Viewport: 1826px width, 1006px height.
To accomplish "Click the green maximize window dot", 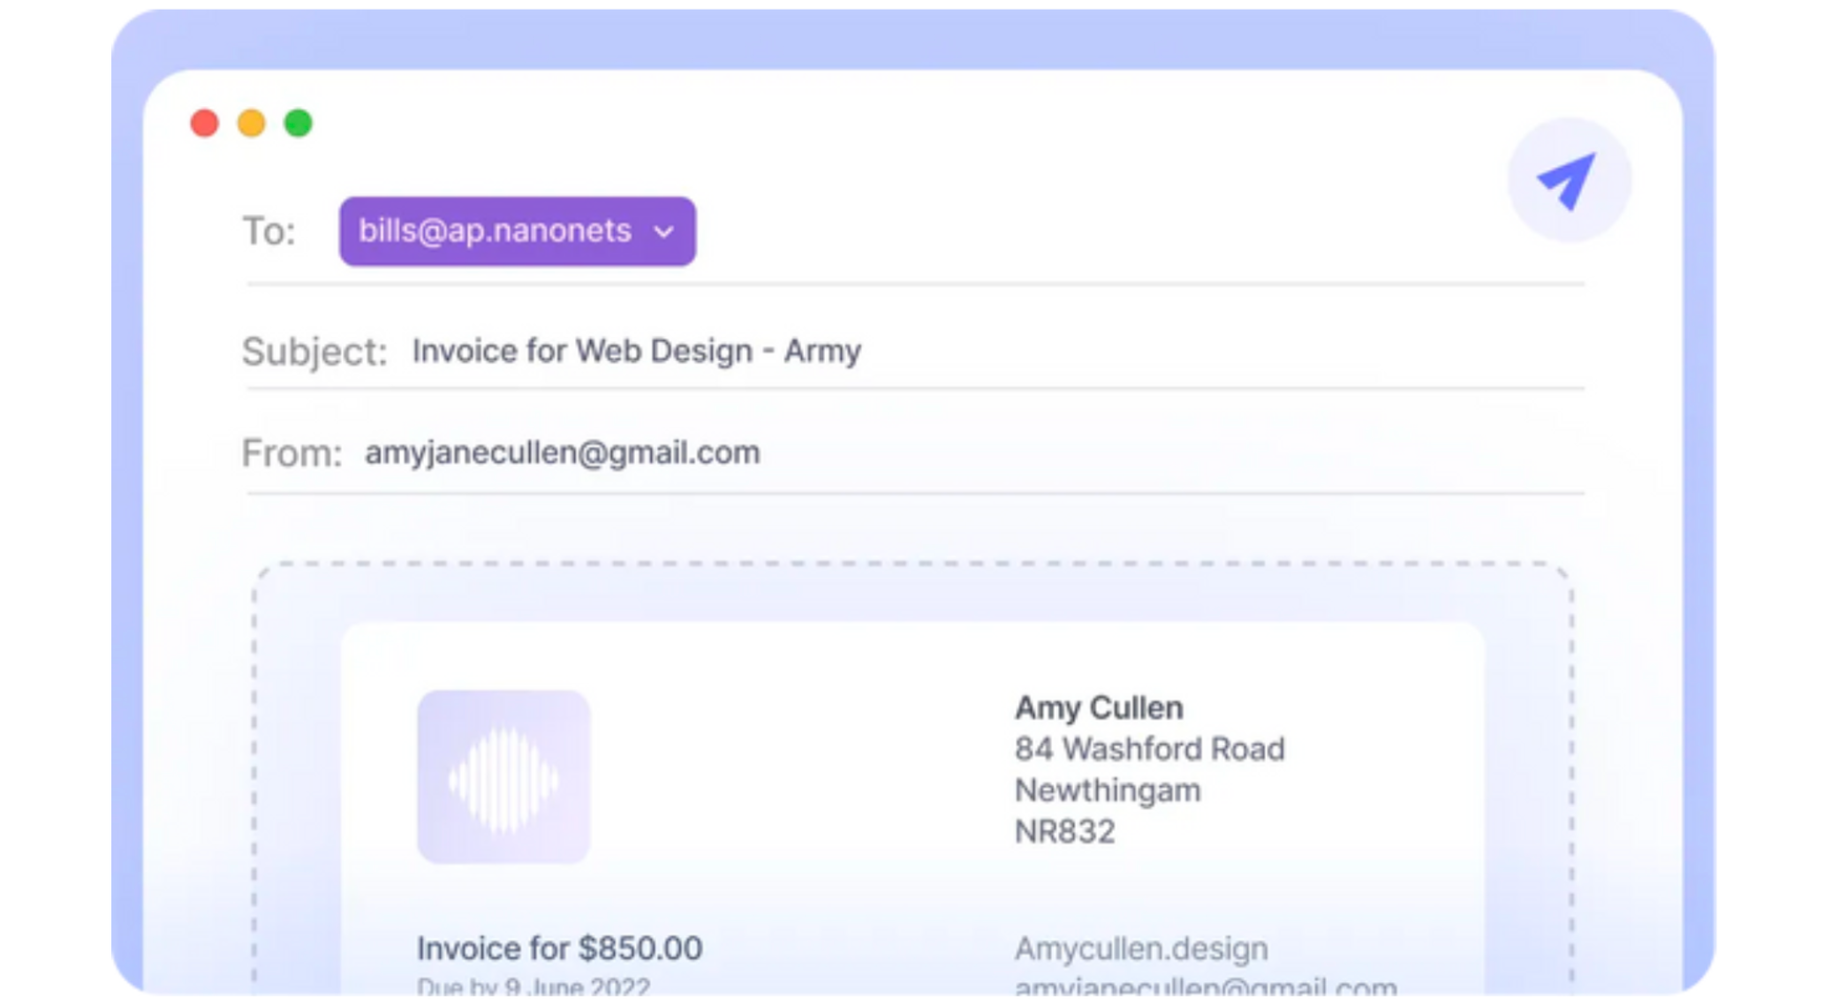I will coord(298,123).
